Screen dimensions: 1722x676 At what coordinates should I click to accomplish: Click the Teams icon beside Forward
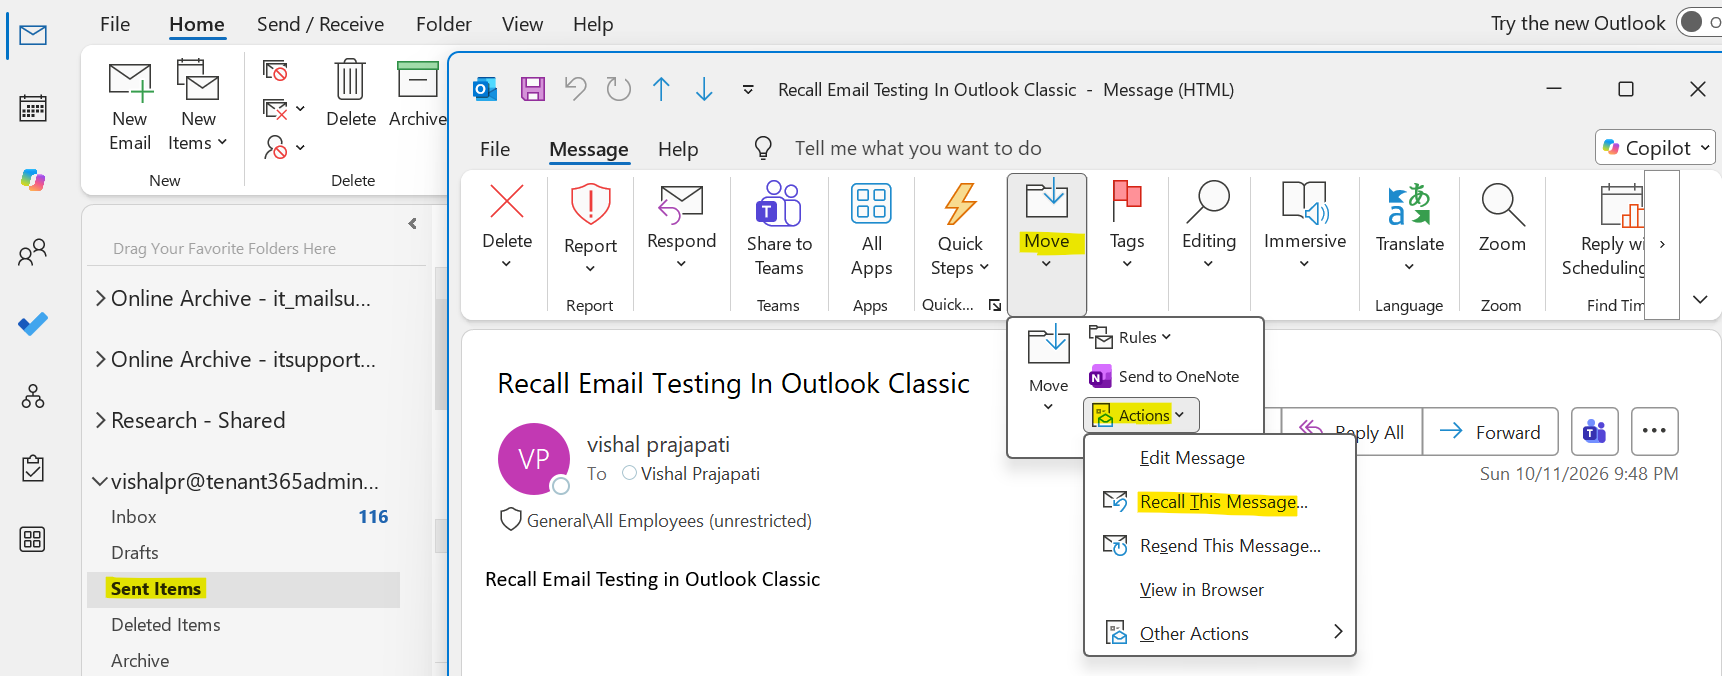1594,432
